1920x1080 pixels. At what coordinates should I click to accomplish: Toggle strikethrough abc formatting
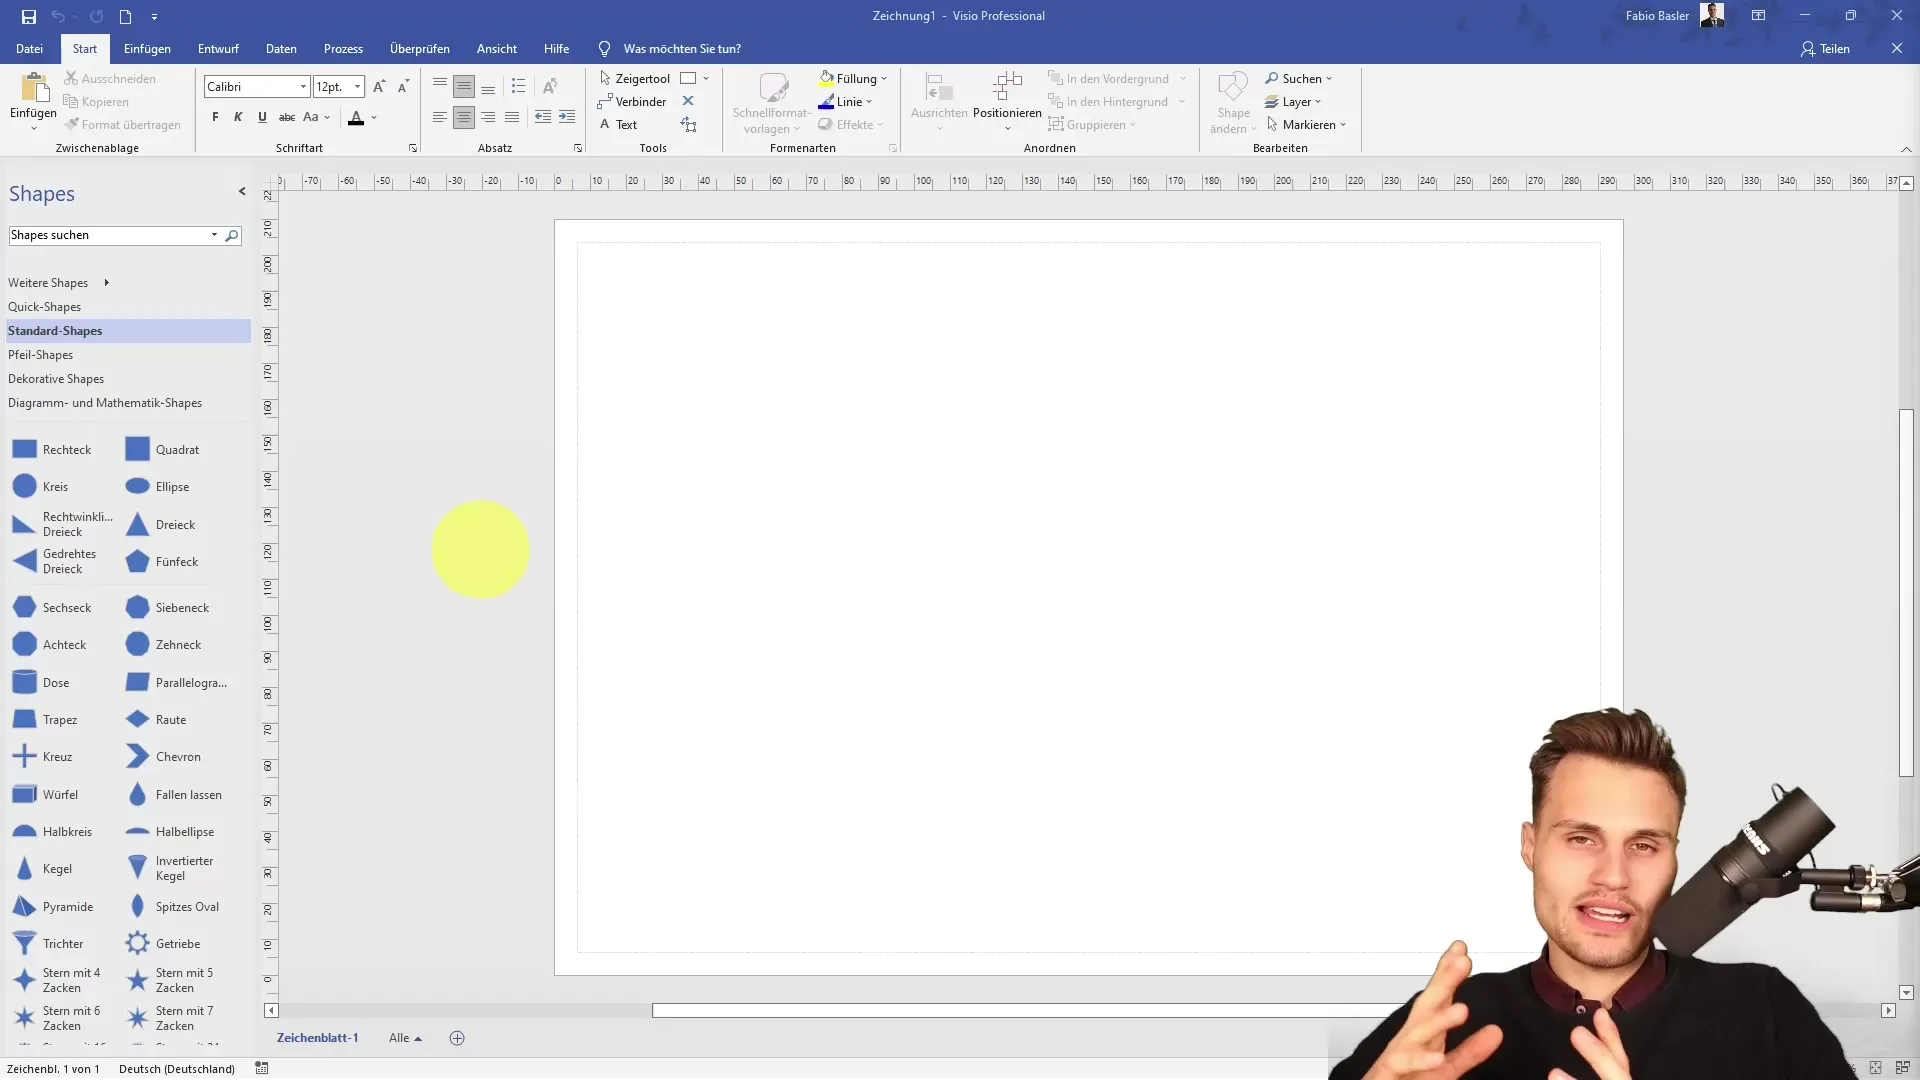tap(287, 117)
